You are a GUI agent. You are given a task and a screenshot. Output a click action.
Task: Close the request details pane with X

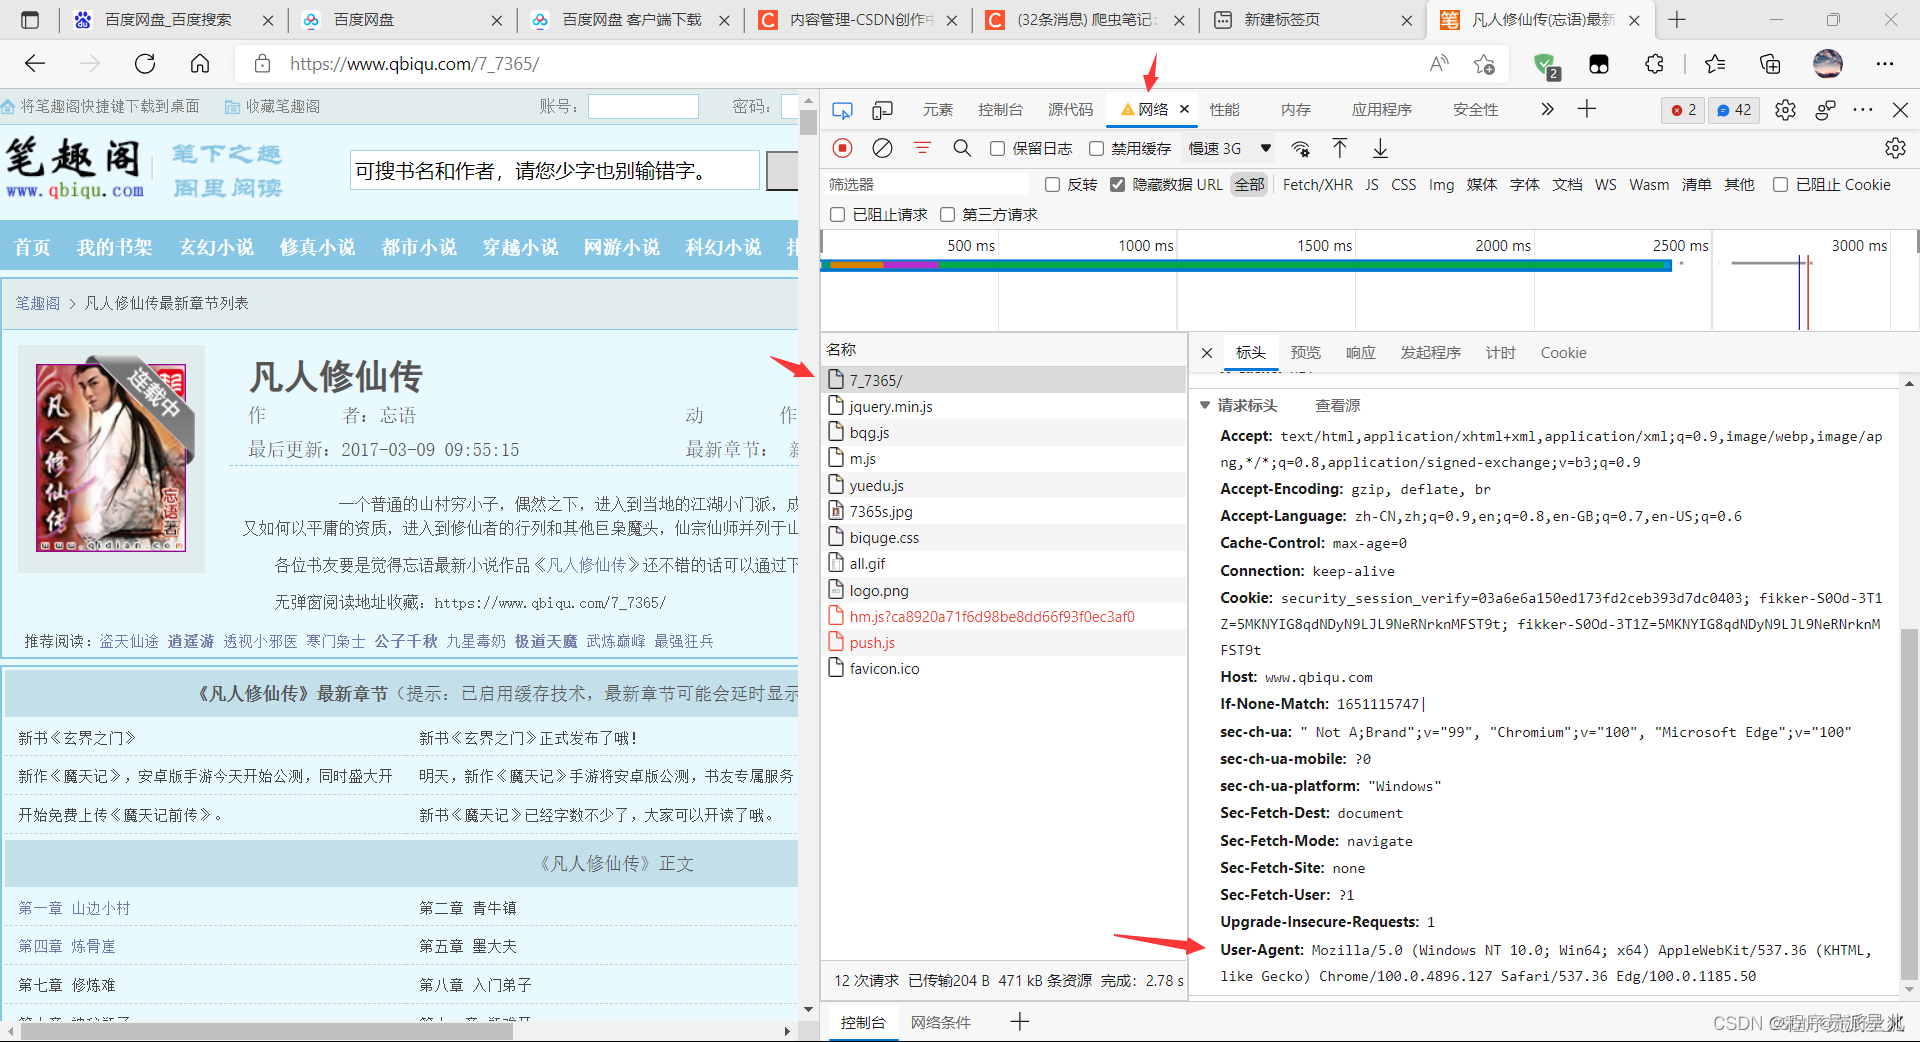(x=1207, y=353)
